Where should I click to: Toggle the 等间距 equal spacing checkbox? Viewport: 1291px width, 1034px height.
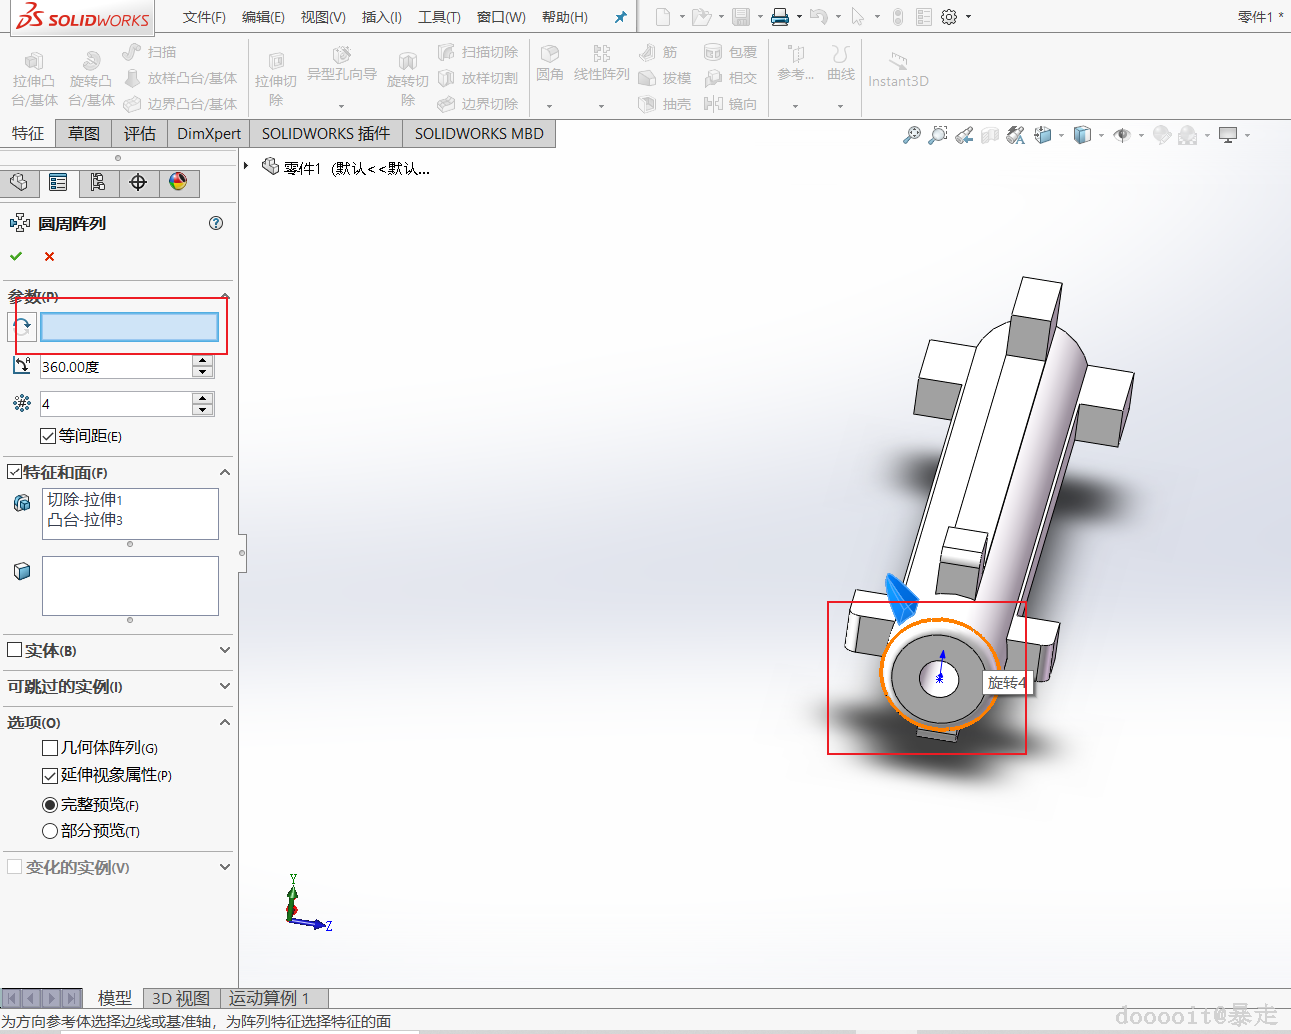click(48, 436)
